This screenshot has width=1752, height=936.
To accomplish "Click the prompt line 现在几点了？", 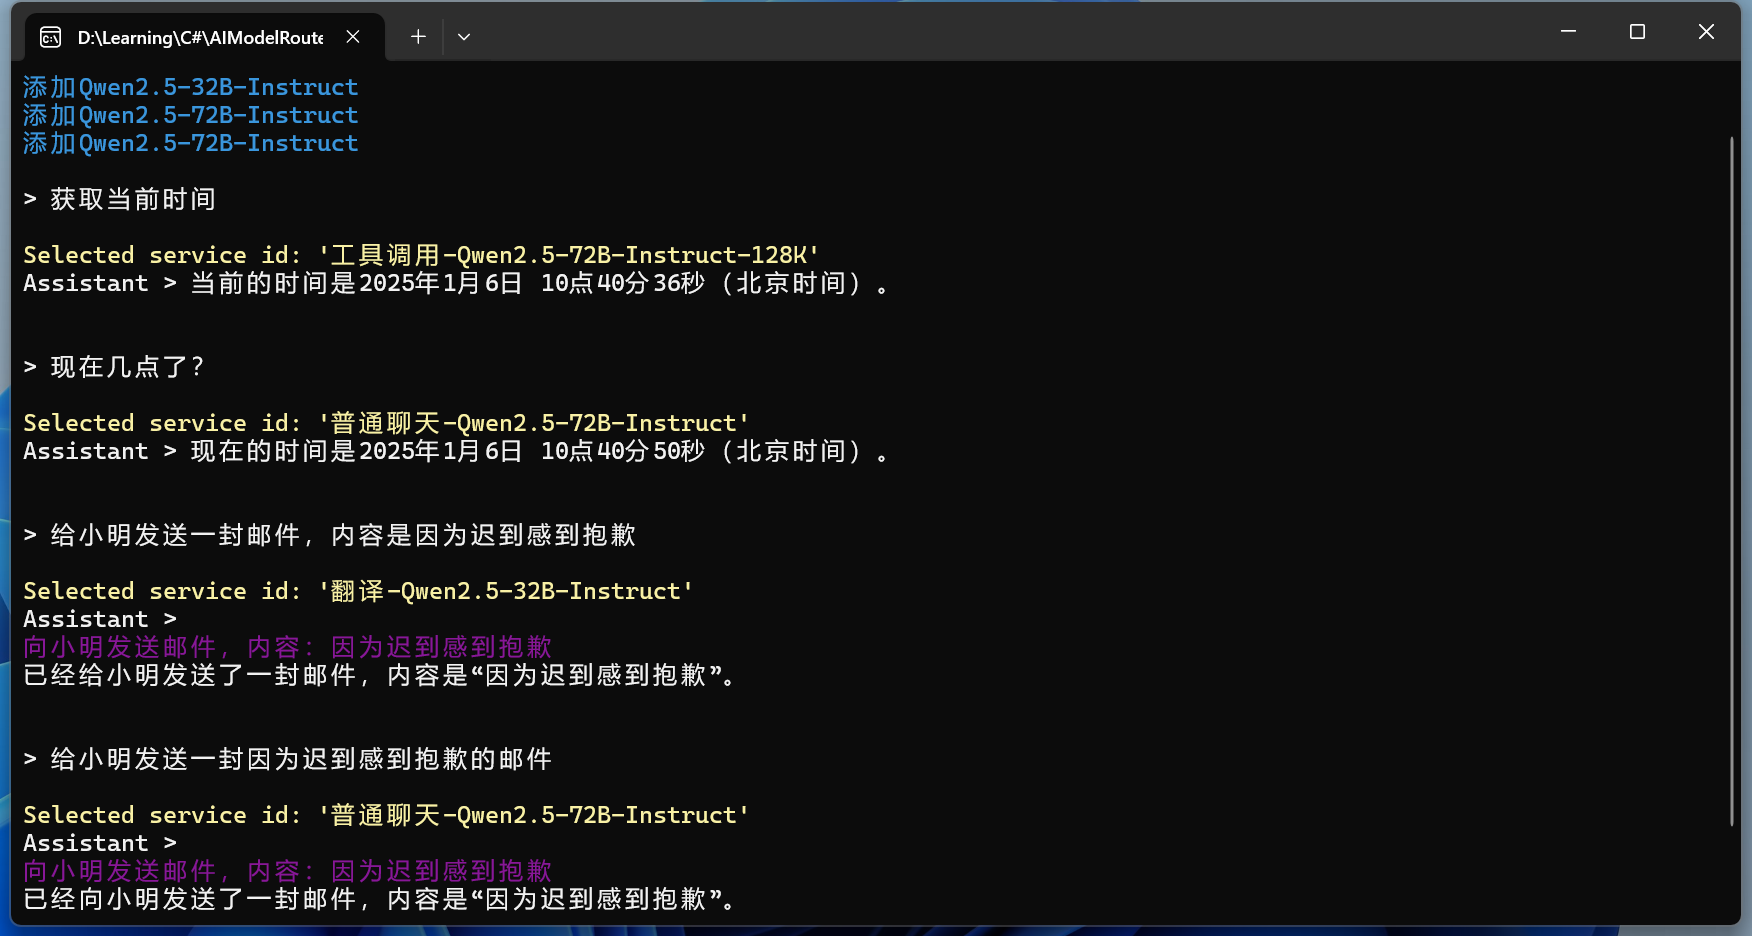I will (126, 368).
